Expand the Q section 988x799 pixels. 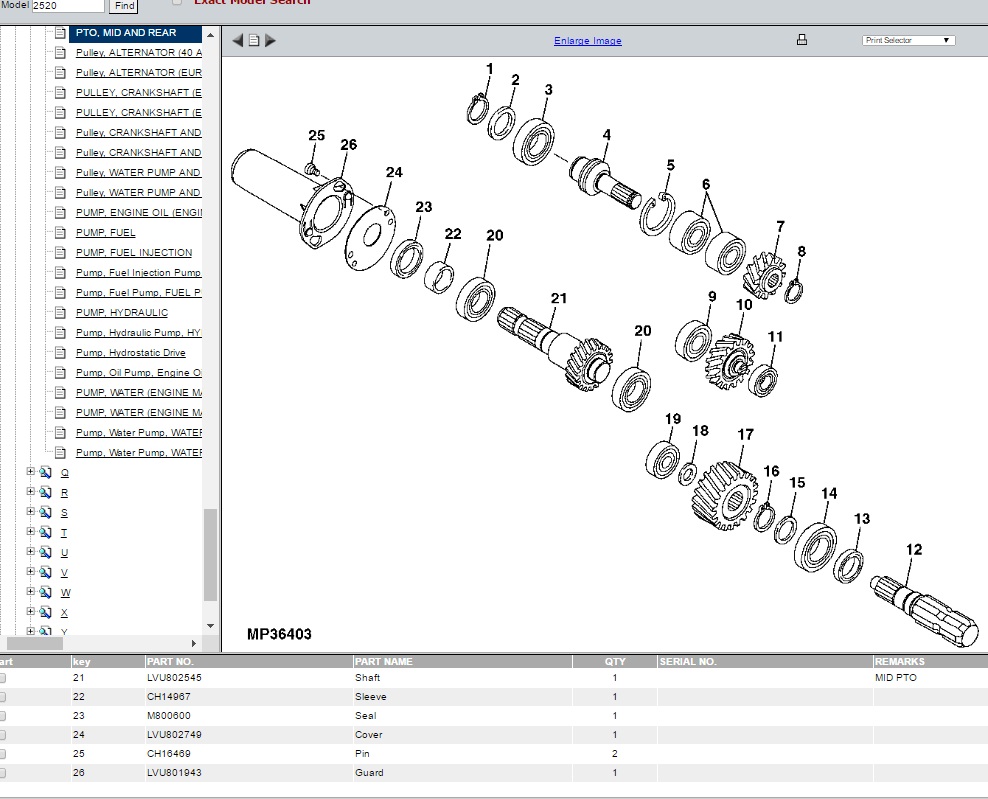click(x=30, y=471)
